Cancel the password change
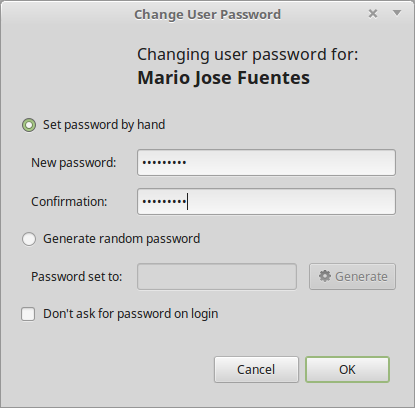415x408 pixels. click(x=256, y=369)
